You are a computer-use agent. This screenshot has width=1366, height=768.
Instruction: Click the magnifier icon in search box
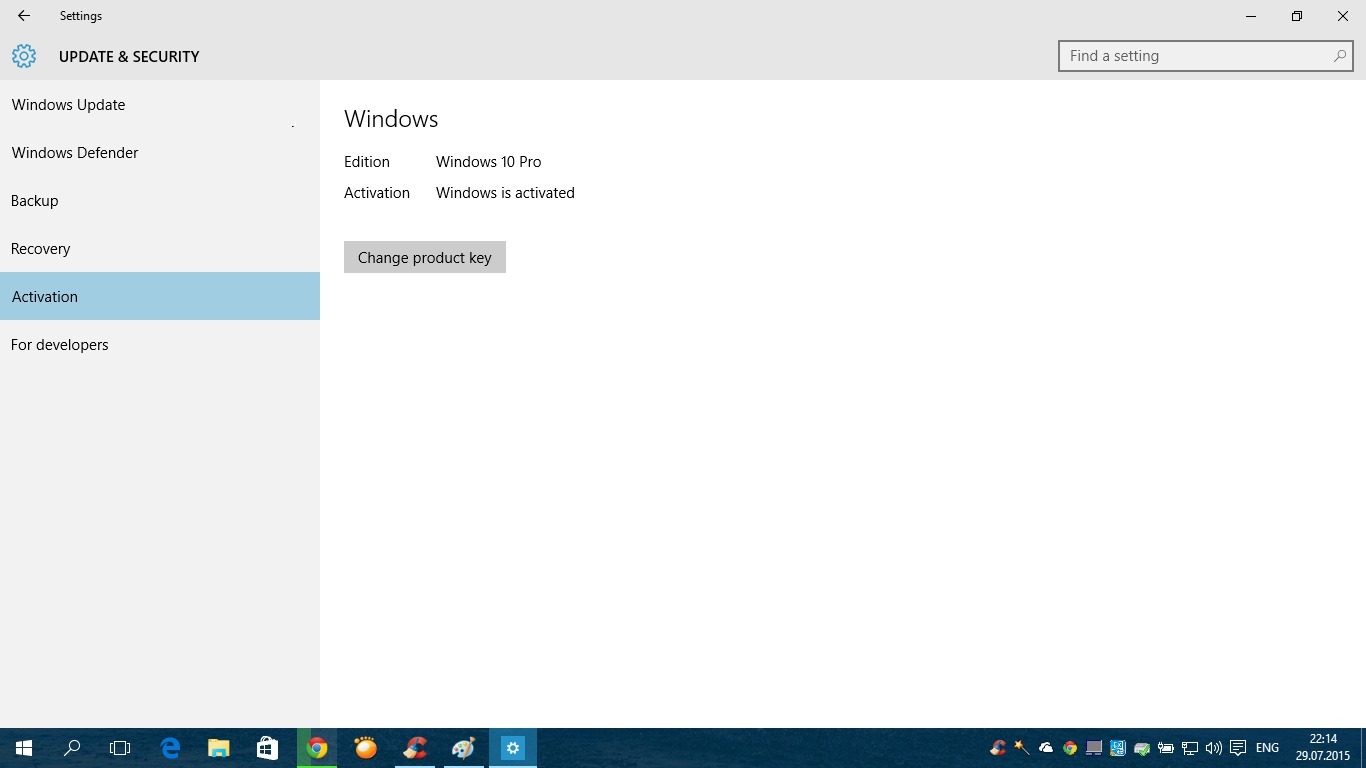[1339, 56]
